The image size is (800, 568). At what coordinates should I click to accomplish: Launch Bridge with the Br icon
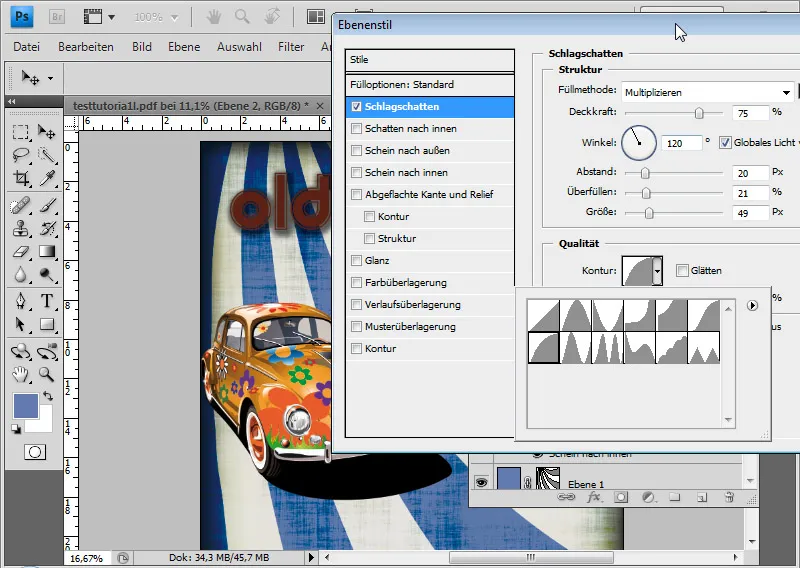[57, 17]
